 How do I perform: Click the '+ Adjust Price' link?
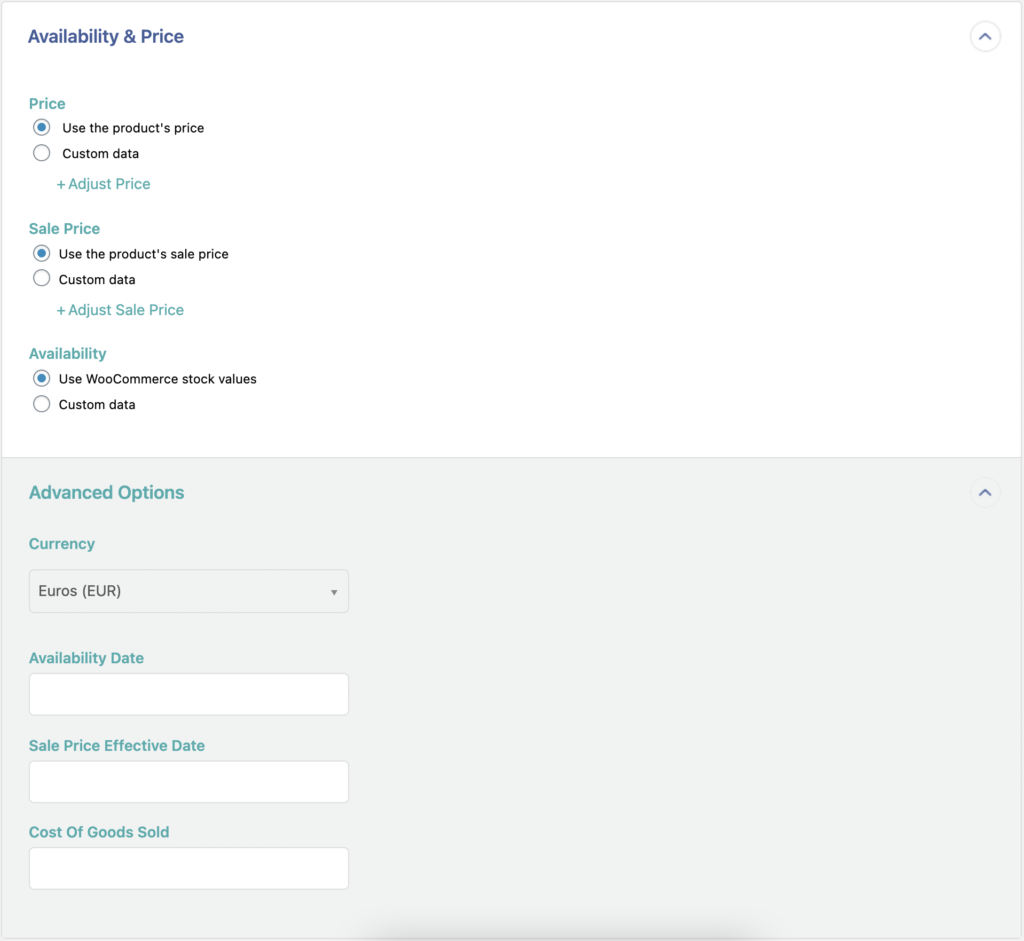pos(104,184)
